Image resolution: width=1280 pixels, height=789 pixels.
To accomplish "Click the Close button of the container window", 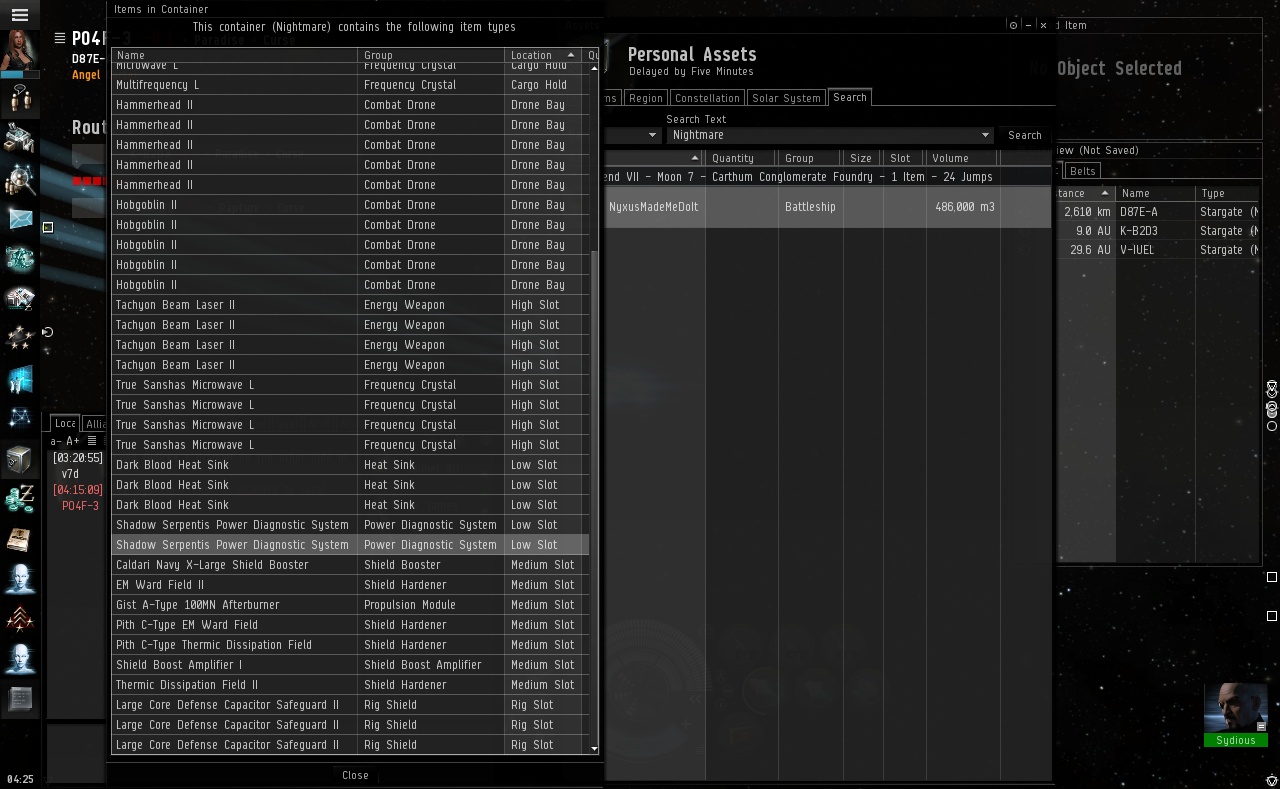I will coord(355,775).
